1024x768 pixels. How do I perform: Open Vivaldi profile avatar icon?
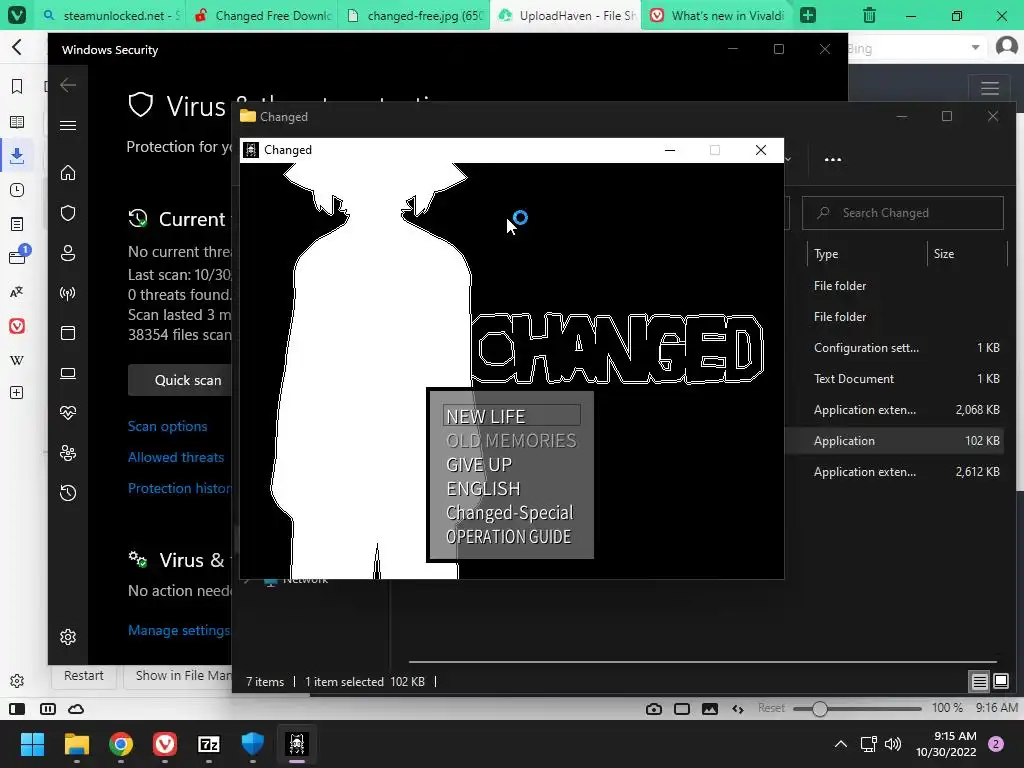[1006, 47]
